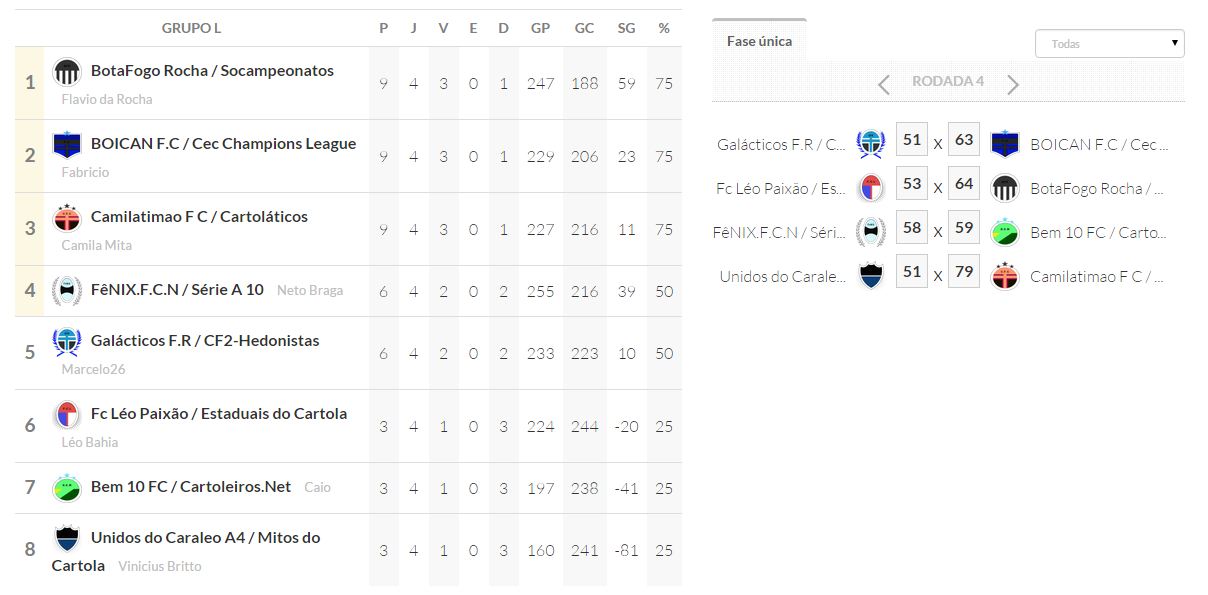This screenshot has width=1208, height=595.
Task: Advance to next rodada with right chevron
Action: (x=1013, y=84)
